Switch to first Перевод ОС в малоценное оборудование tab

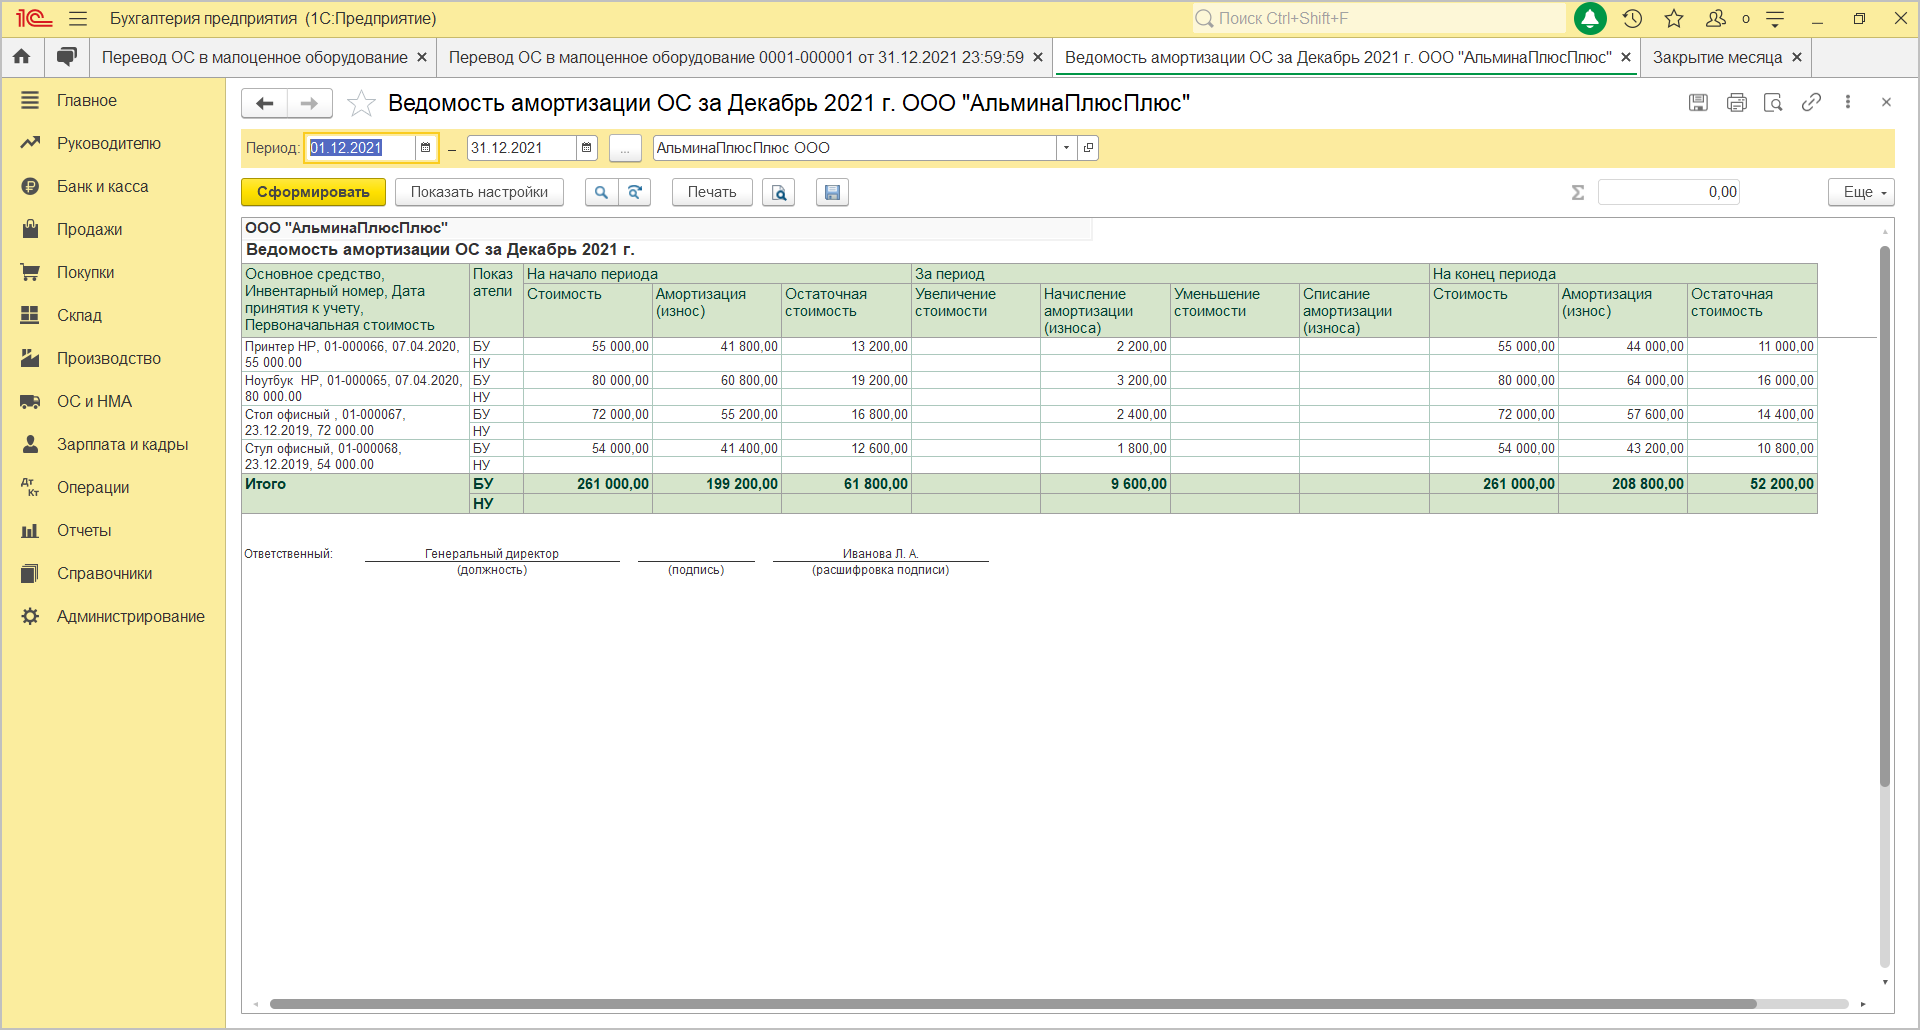pos(254,57)
